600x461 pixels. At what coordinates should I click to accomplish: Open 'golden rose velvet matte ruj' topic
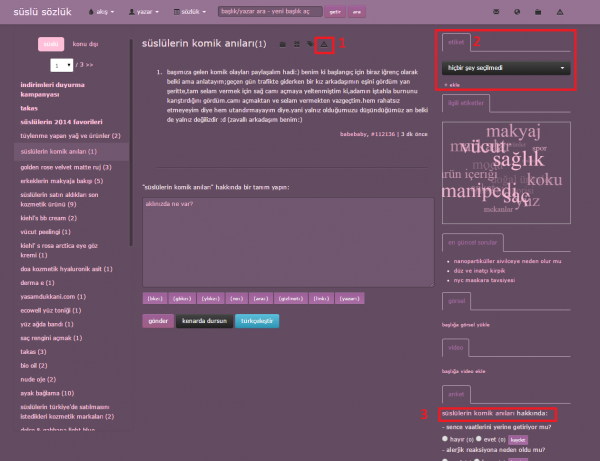pyautogui.click(x=65, y=164)
